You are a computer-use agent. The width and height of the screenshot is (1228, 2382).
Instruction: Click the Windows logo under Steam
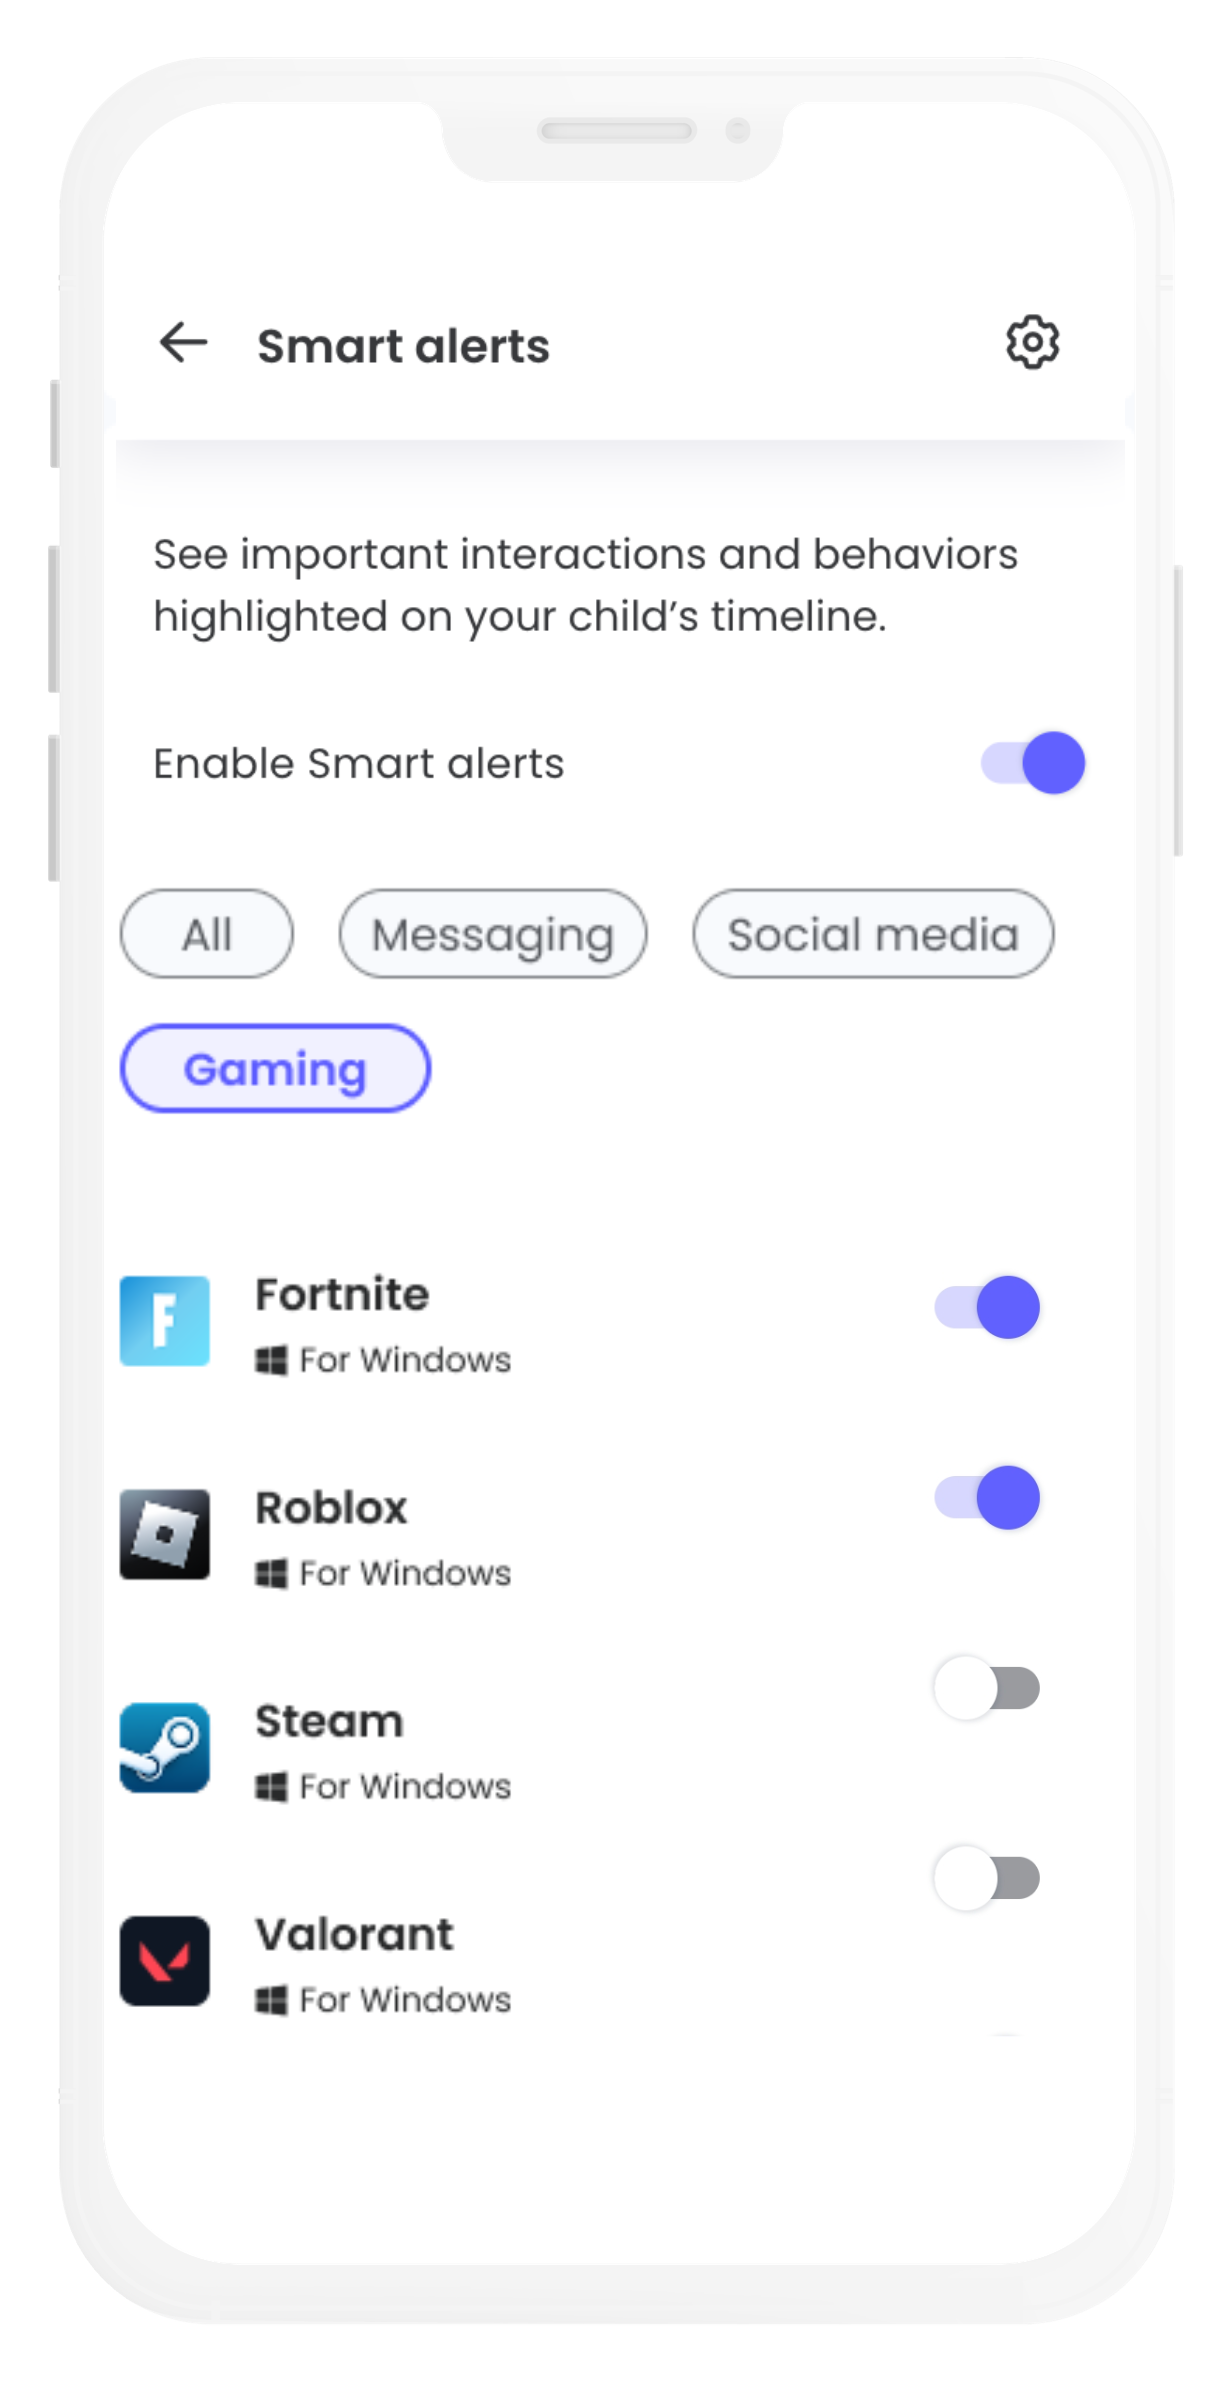pos(271,1787)
